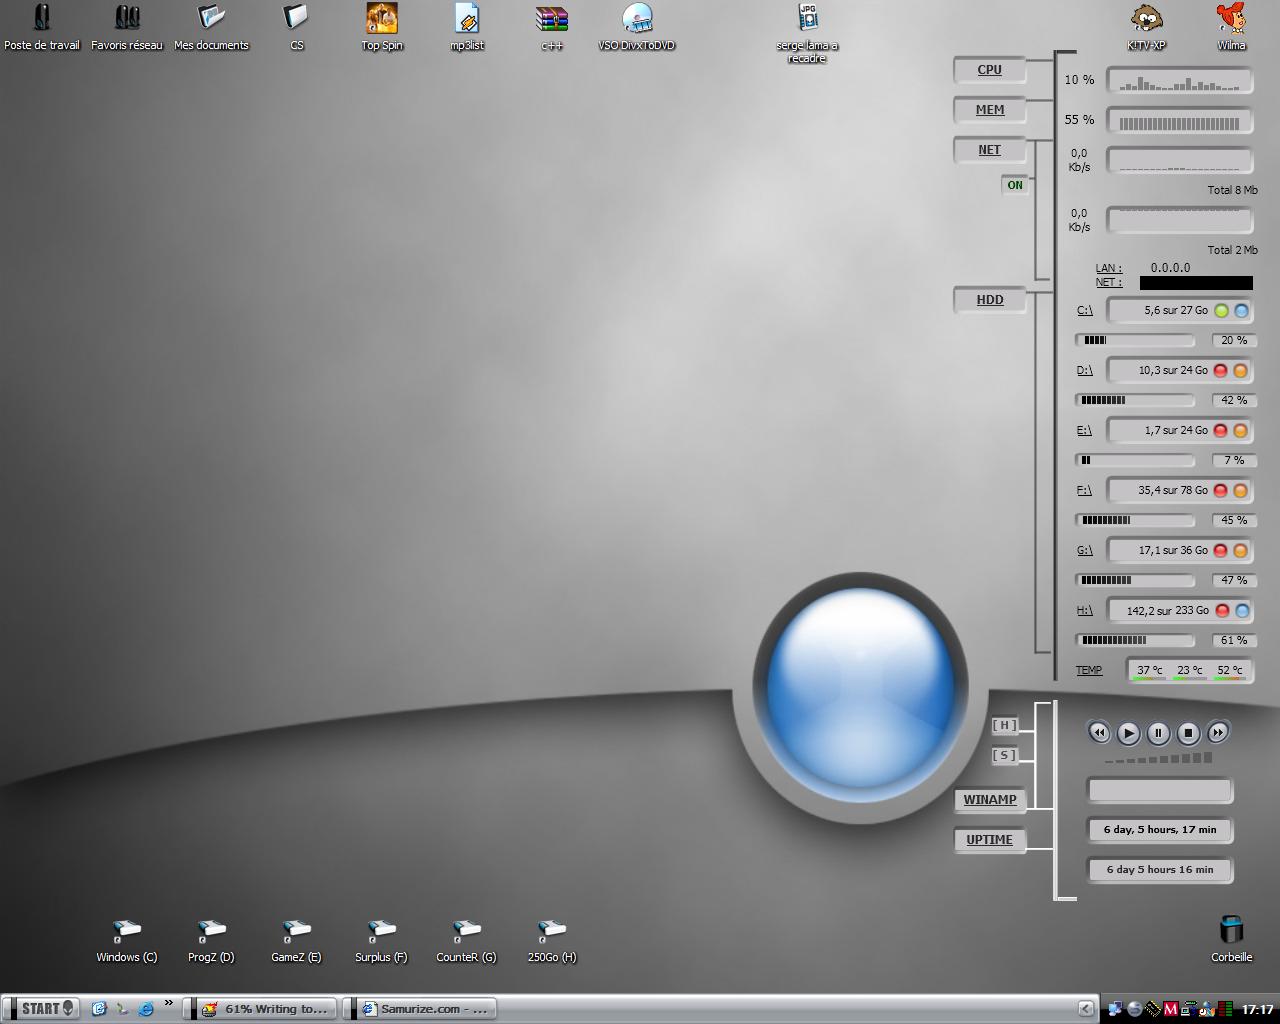Open the GameZ (E) drive shortcut
Viewport: 1280px width, 1024px height.
point(296,941)
